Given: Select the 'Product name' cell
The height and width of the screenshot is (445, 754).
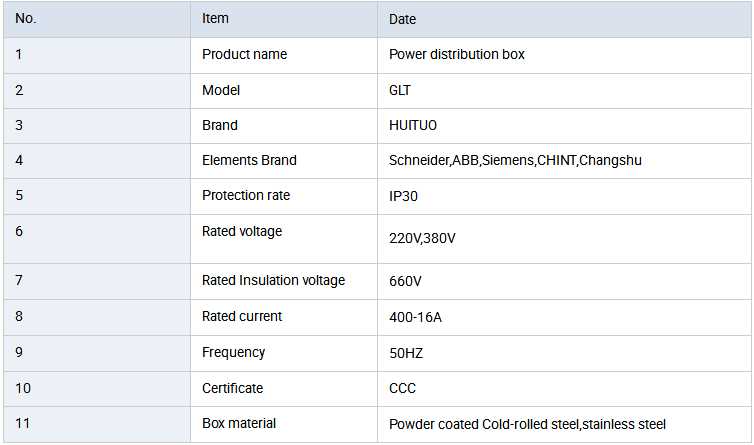Looking at the screenshot, I should click(x=244, y=54).
